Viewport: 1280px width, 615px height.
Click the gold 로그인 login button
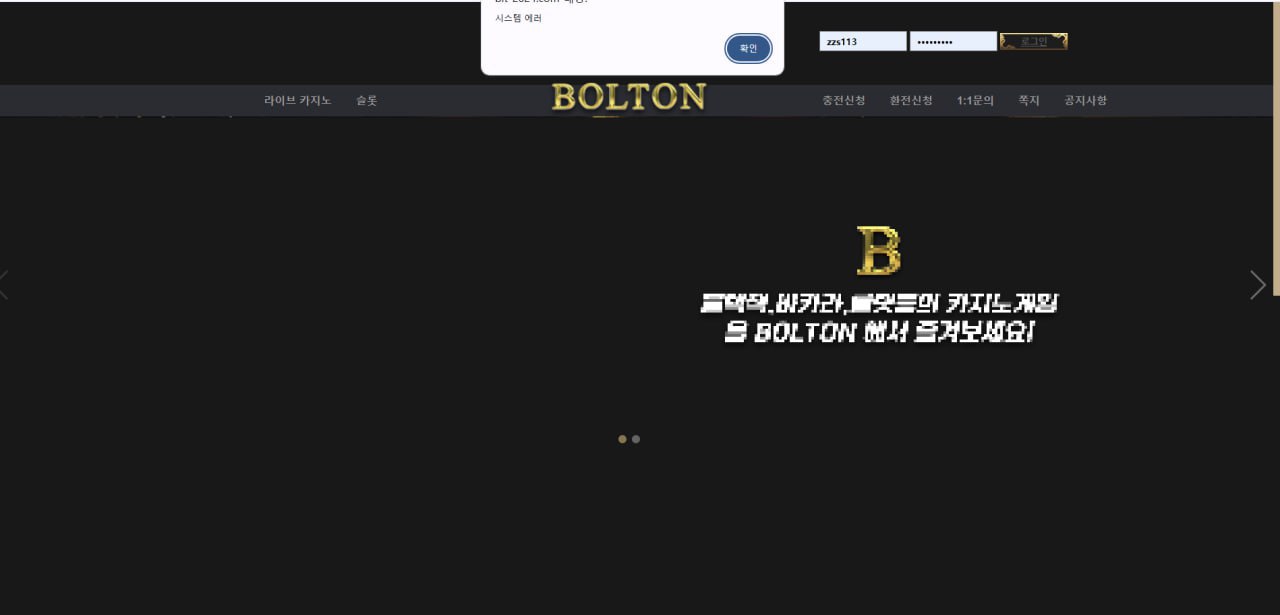[1033, 41]
